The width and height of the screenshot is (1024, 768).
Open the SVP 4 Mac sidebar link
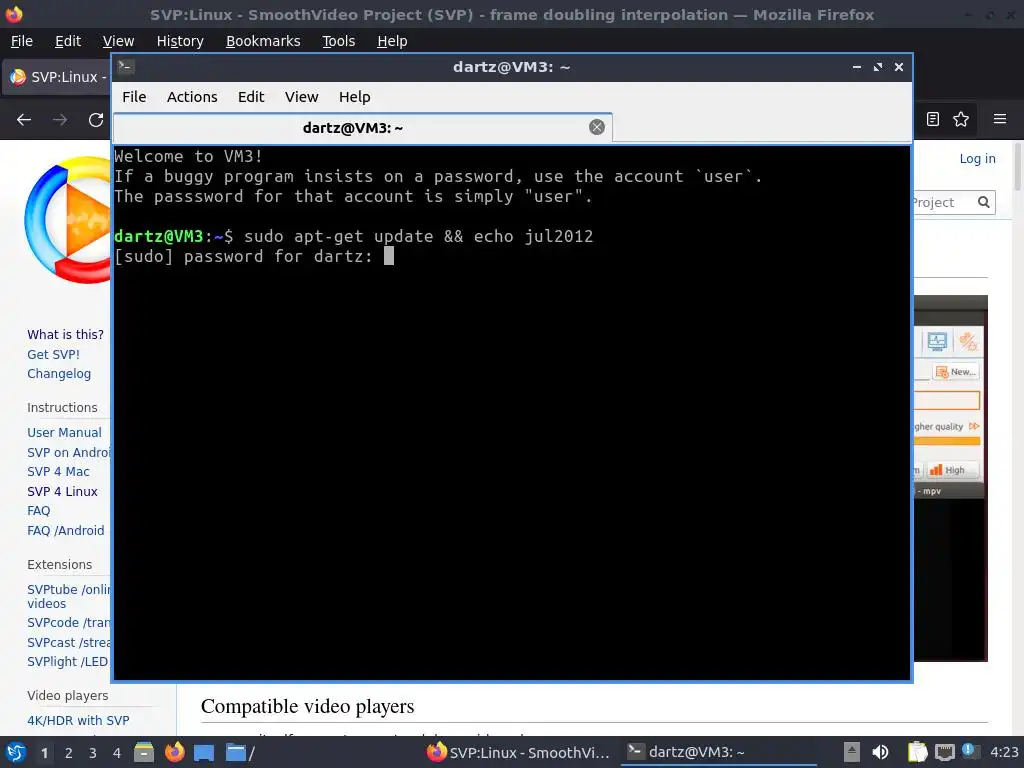(x=58, y=472)
